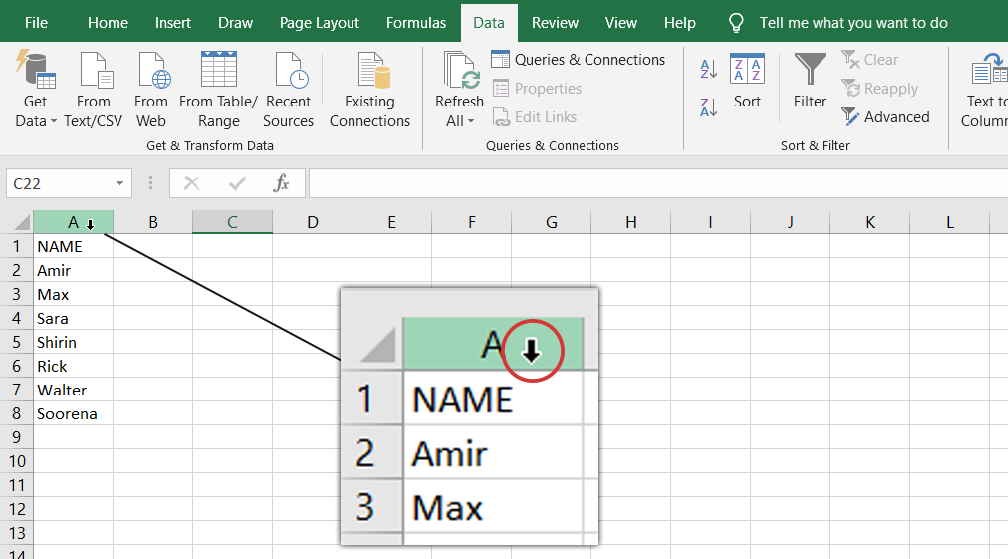Open Recent Sources
The width and height of the screenshot is (1008, 559).
(289, 90)
